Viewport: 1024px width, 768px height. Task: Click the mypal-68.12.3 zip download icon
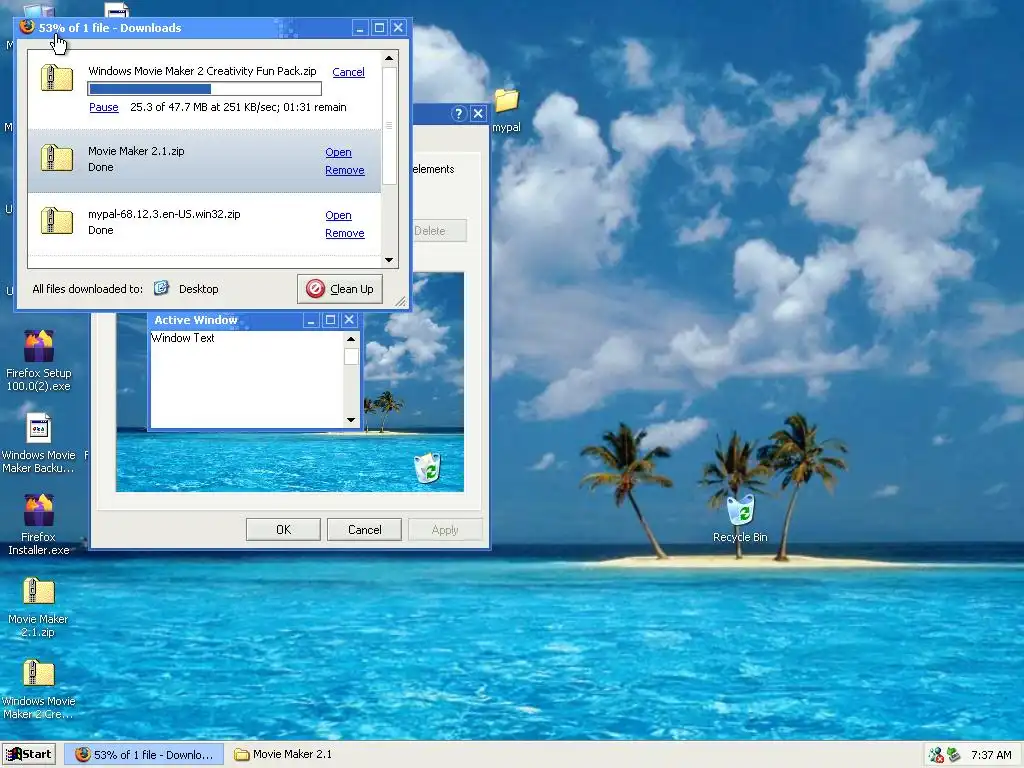[x=57, y=221]
